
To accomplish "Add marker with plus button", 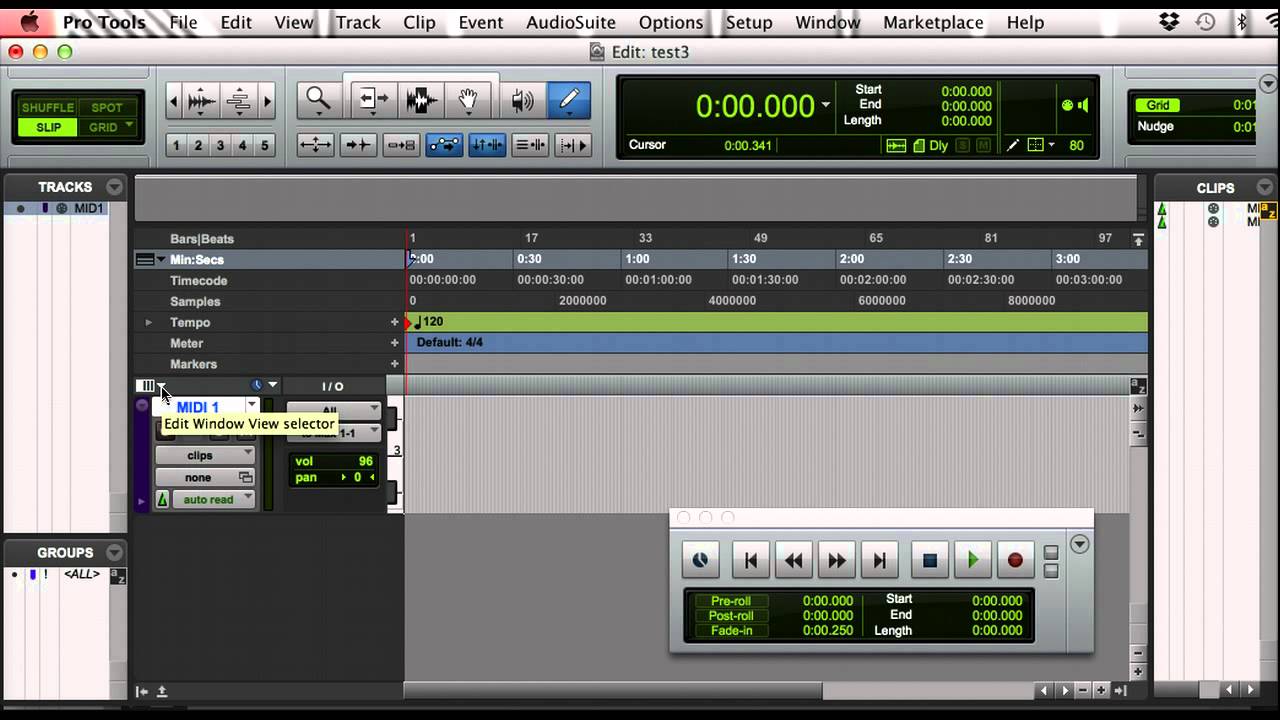I will click(x=395, y=364).
